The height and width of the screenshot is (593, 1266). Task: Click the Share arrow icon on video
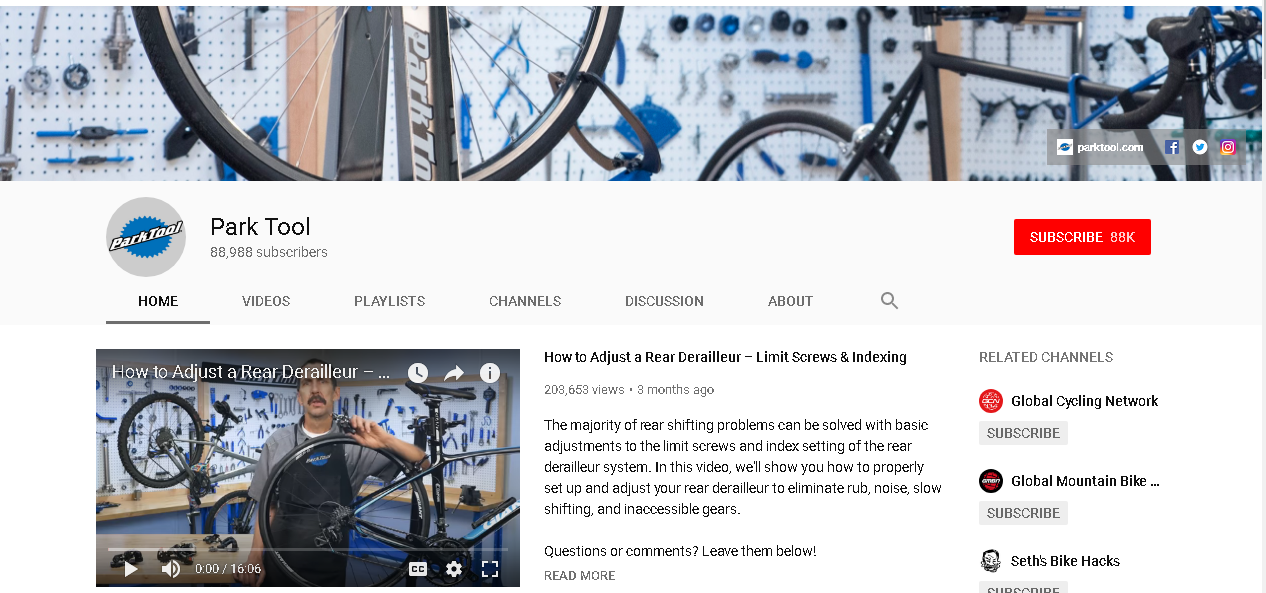(x=454, y=372)
